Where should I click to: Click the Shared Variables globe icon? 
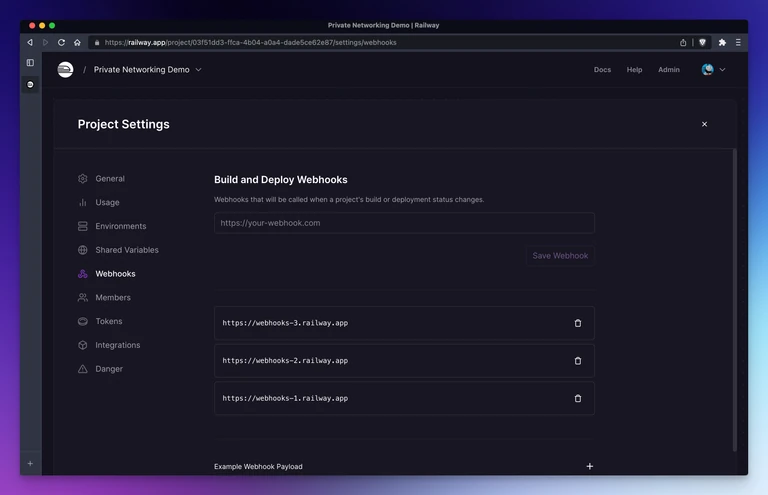(x=83, y=250)
